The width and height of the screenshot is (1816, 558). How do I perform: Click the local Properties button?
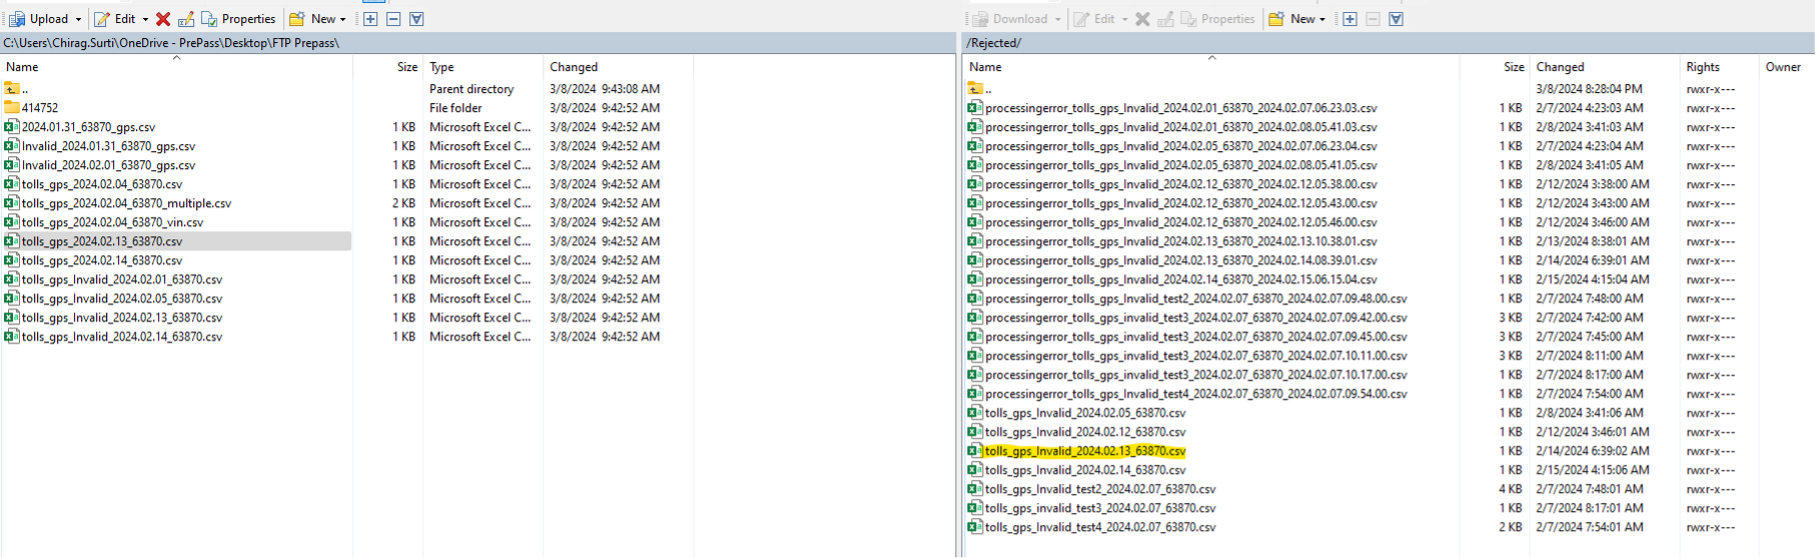pos(239,19)
